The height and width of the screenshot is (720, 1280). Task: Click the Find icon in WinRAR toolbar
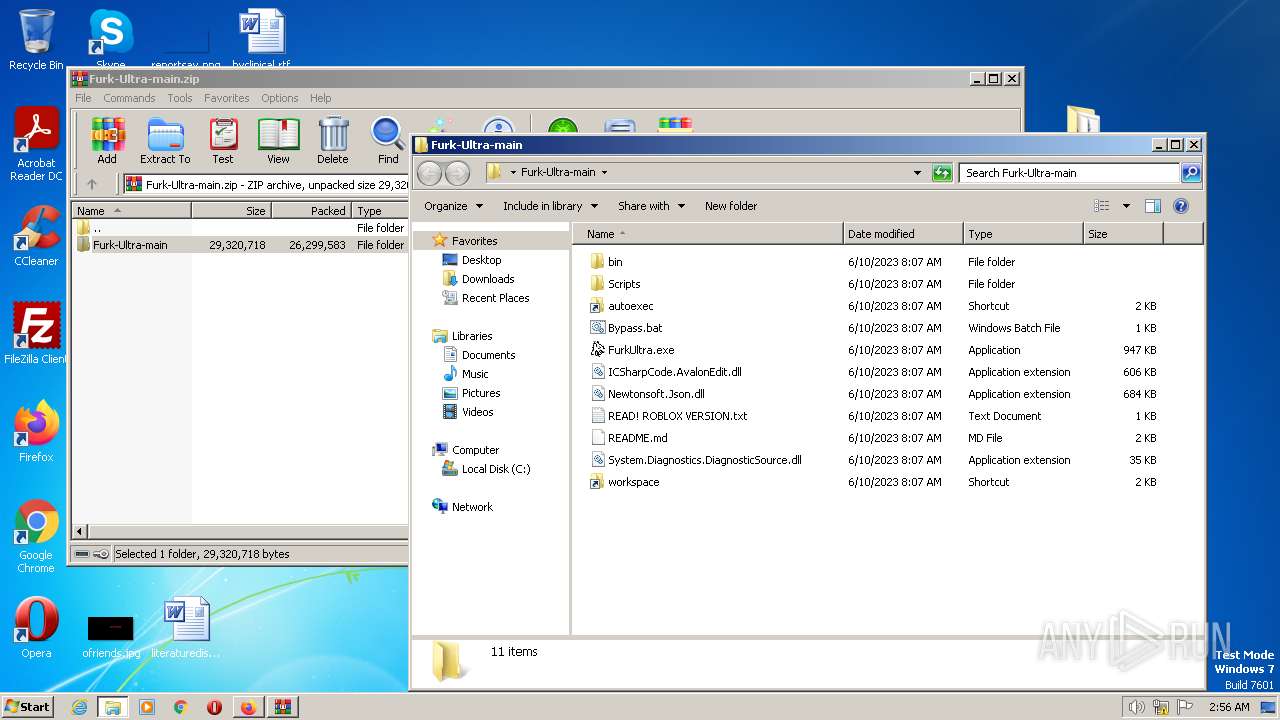pyautogui.click(x=388, y=140)
